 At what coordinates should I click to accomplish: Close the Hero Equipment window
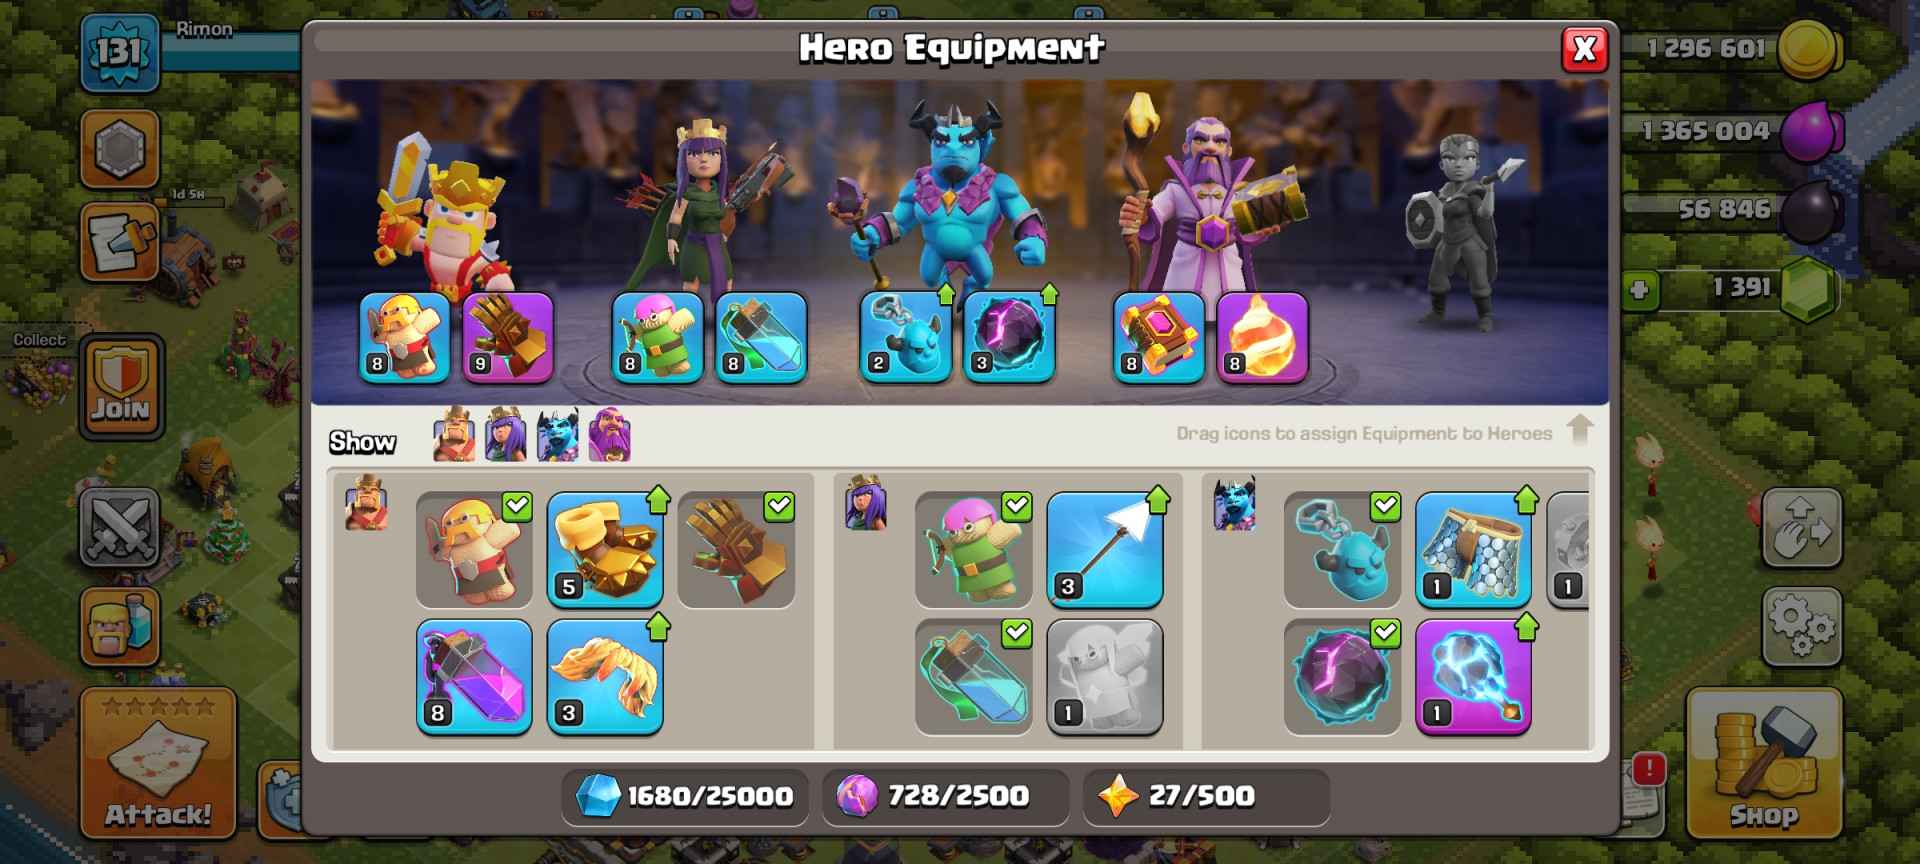click(1585, 49)
